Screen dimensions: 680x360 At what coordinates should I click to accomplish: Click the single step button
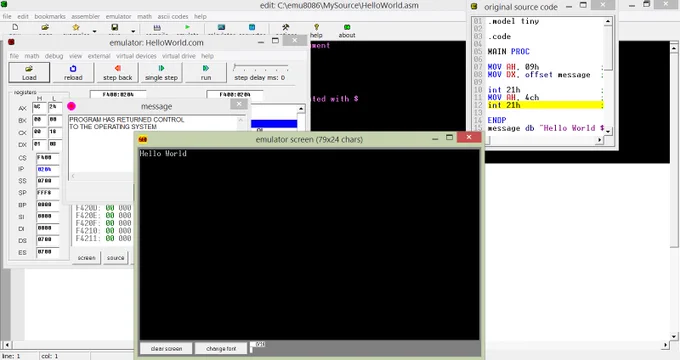(x=161, y=72)
